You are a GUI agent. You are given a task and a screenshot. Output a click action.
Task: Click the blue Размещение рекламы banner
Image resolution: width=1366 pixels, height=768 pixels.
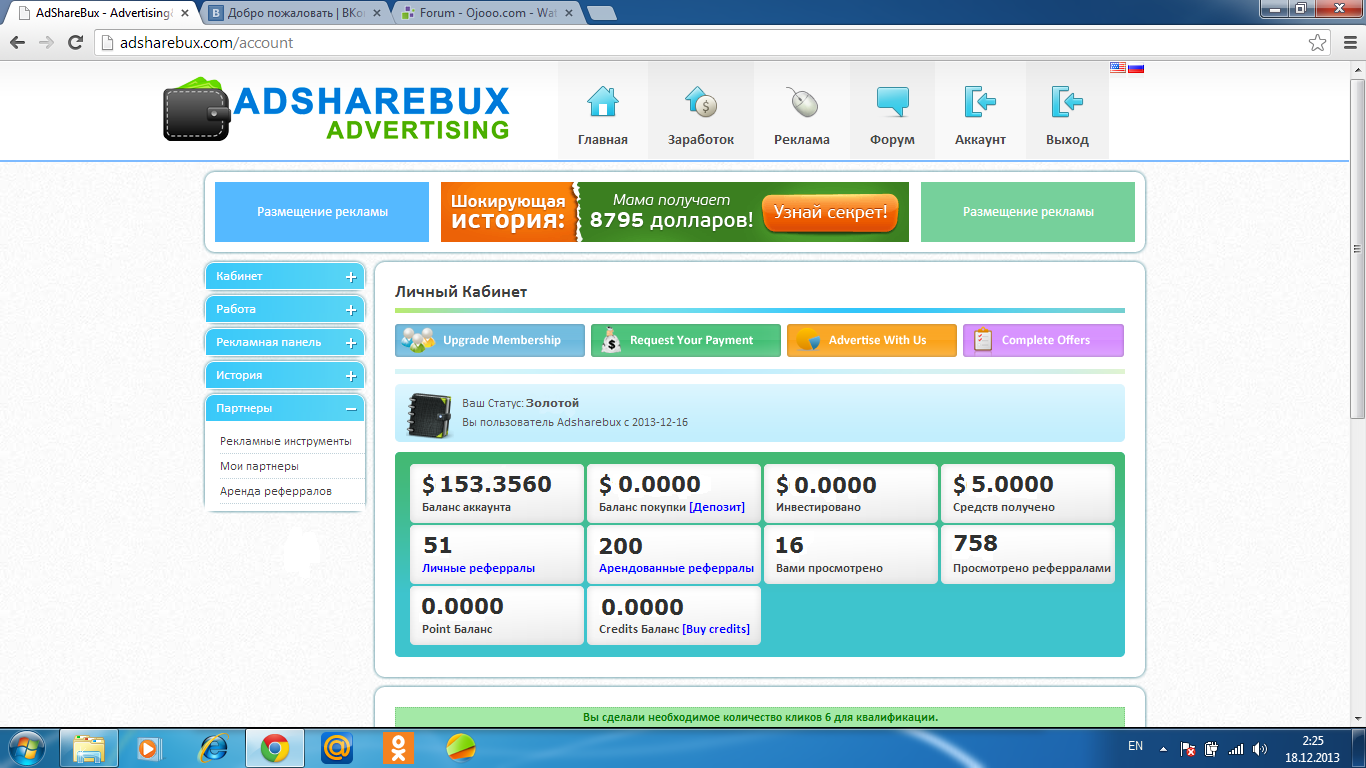coord(322,212)
